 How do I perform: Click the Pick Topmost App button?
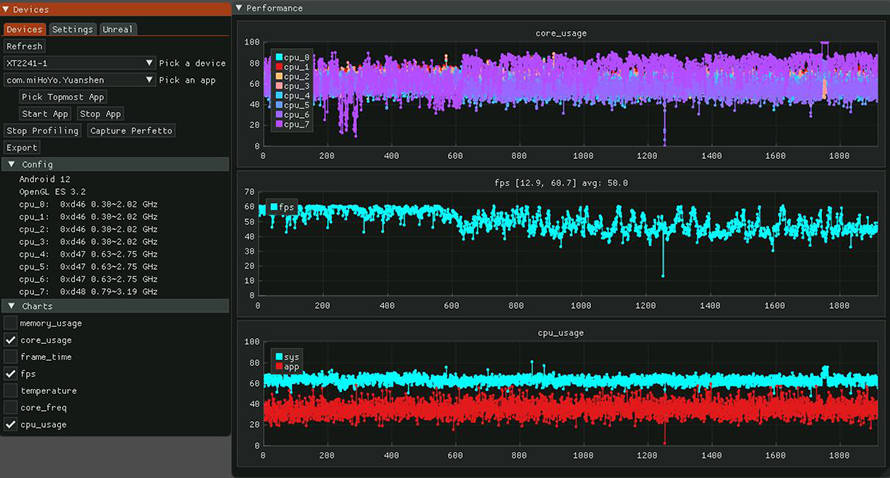(x=63, y=97)
